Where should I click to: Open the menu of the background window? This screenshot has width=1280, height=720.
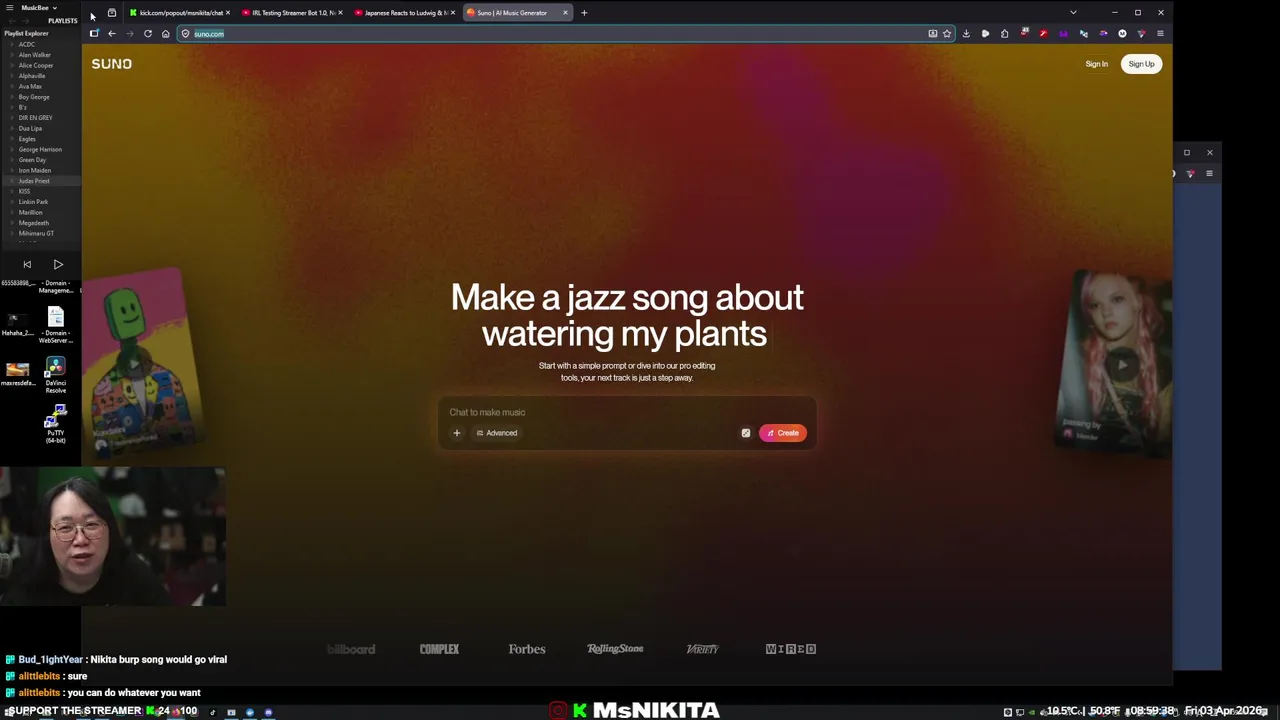coord(1209,174)
